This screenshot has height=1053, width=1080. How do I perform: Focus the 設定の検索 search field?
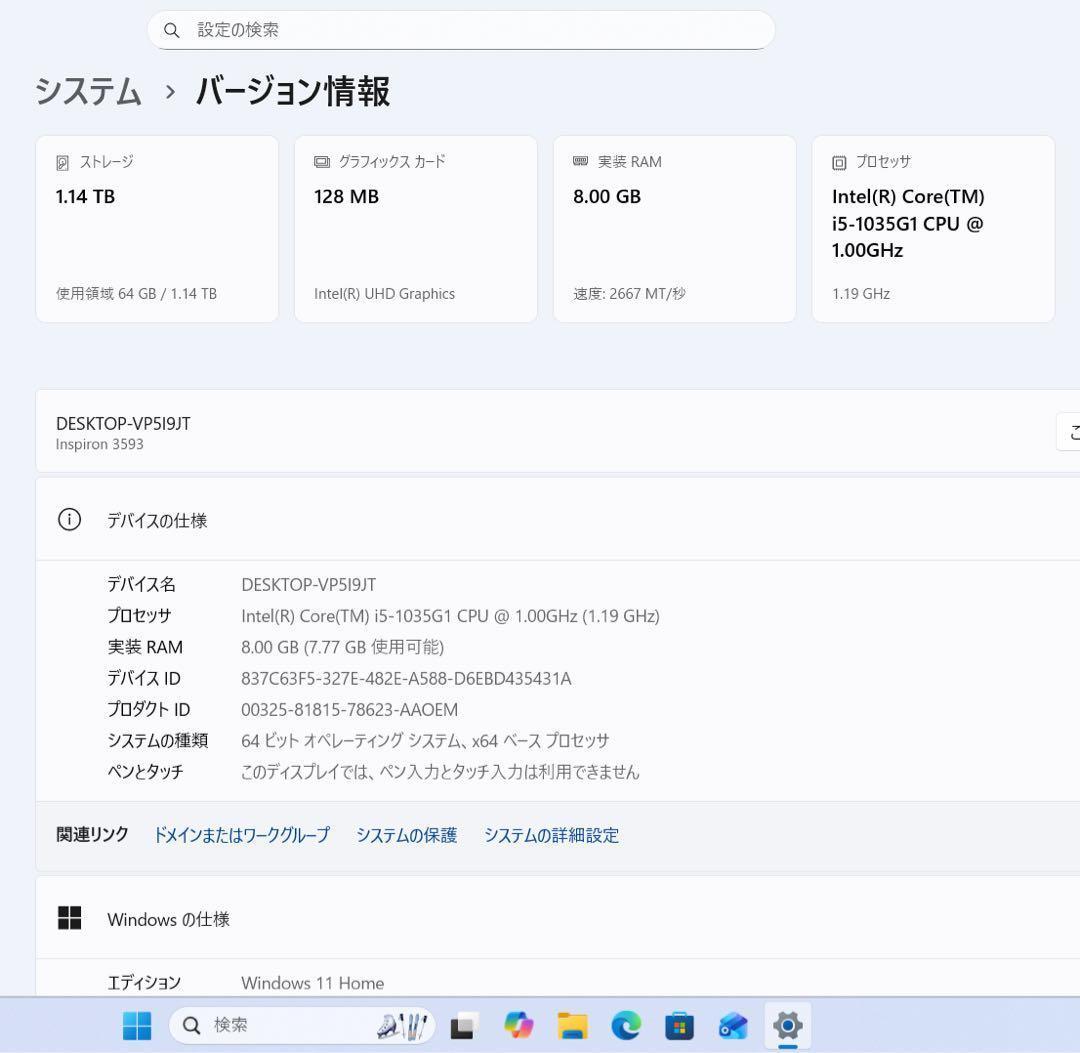click(x=461, y=30)
